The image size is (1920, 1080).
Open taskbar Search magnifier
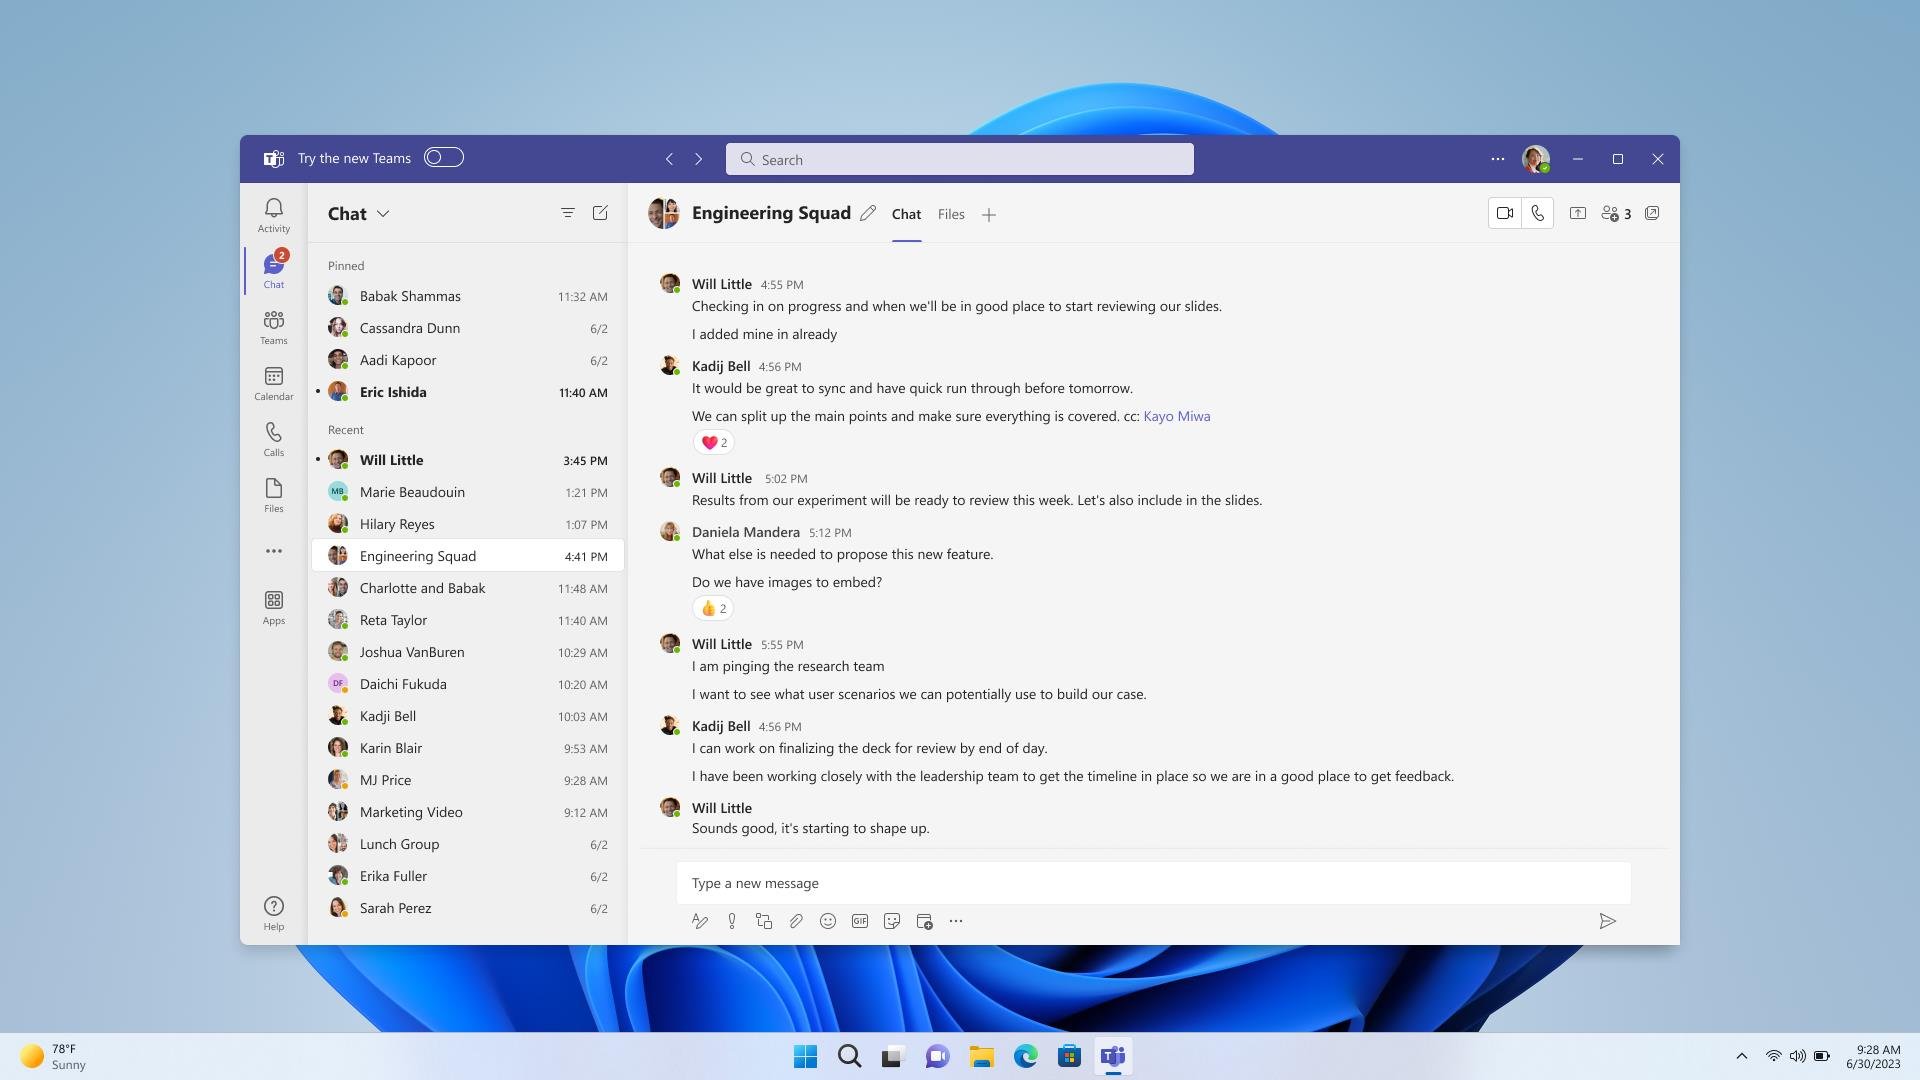pyautogui.click(x=849, y=1056)
